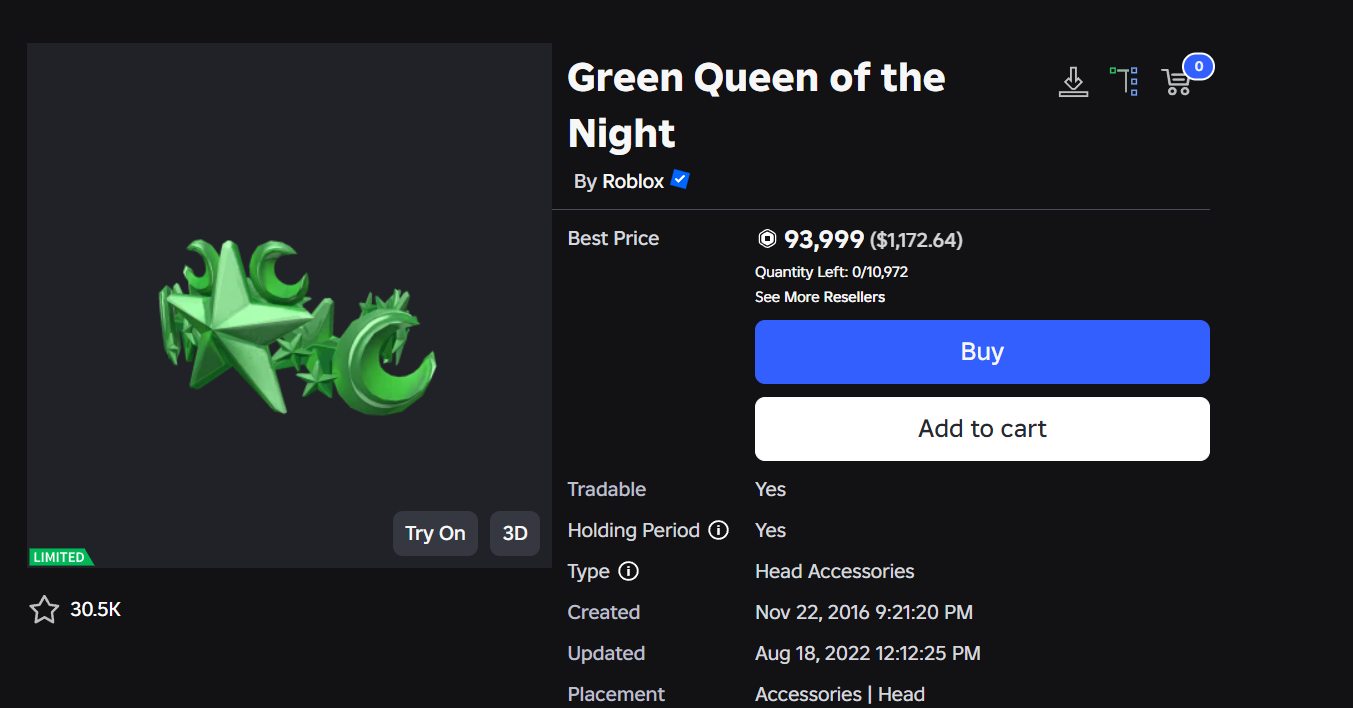Open the hierarchy tree icon

pyautogui.click(x=1124, y=81)
